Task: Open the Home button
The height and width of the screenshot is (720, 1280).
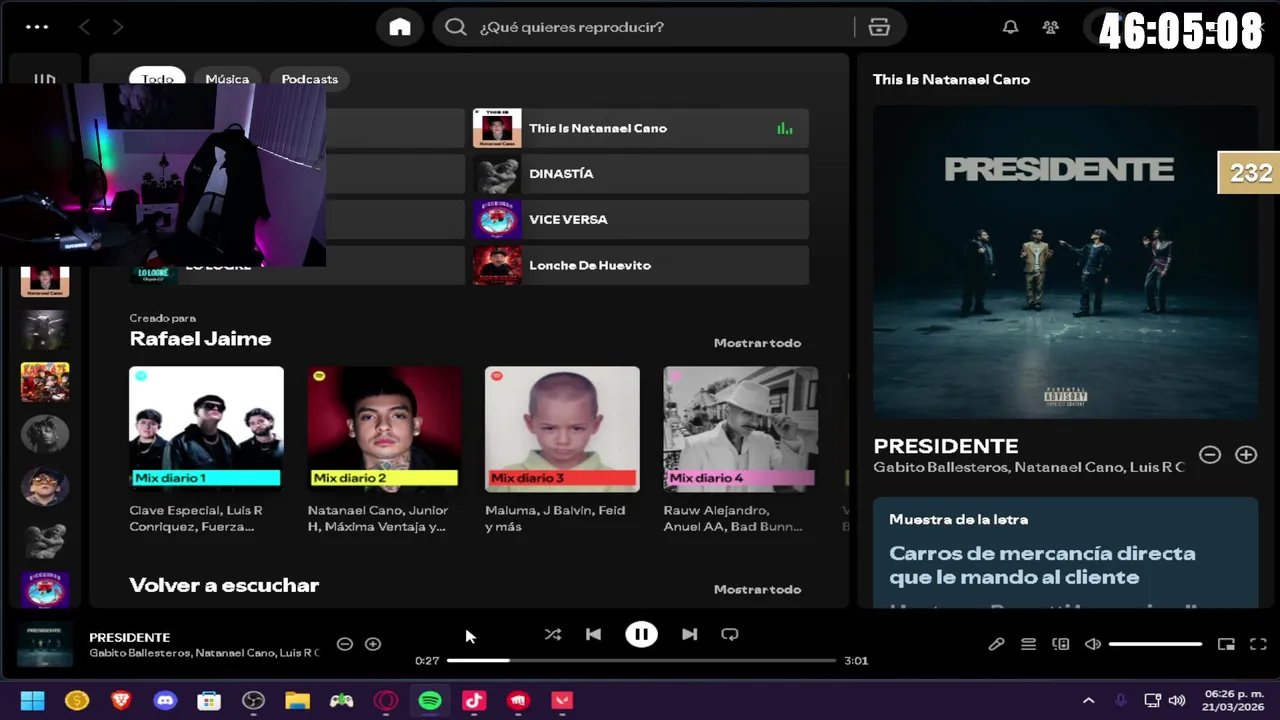Action: point(400,27)
